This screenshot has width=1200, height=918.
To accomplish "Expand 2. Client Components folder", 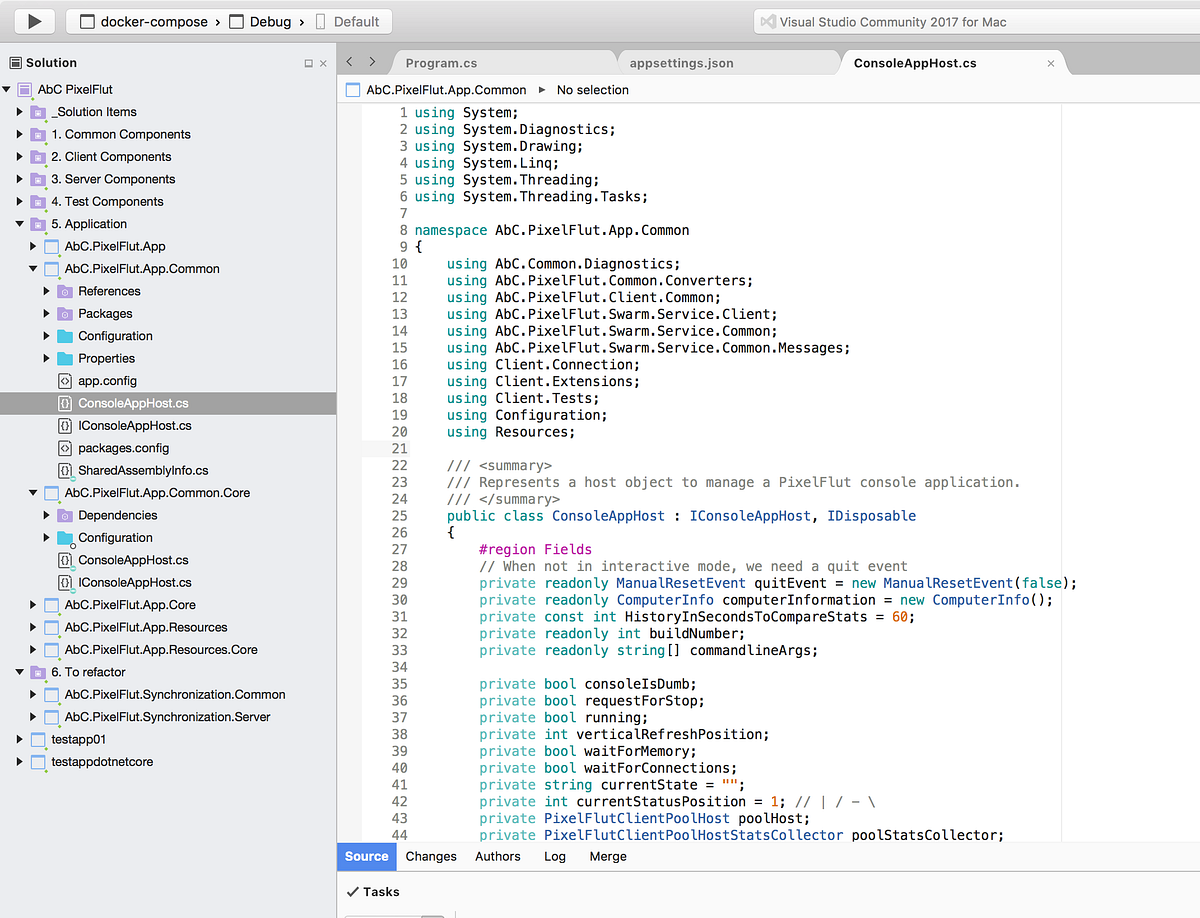I will coord(19,157).
